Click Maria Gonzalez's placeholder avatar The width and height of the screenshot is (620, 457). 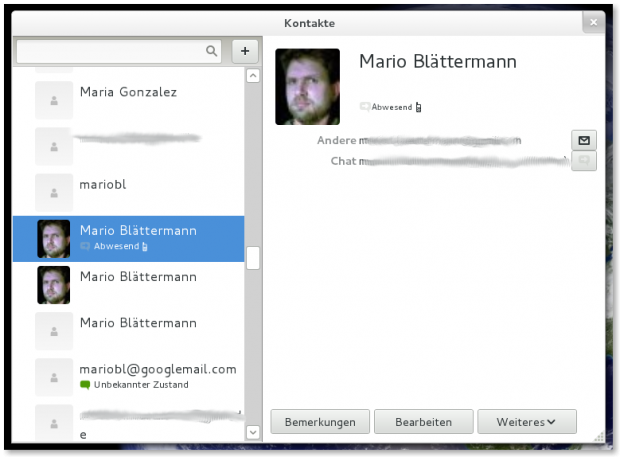54,100
